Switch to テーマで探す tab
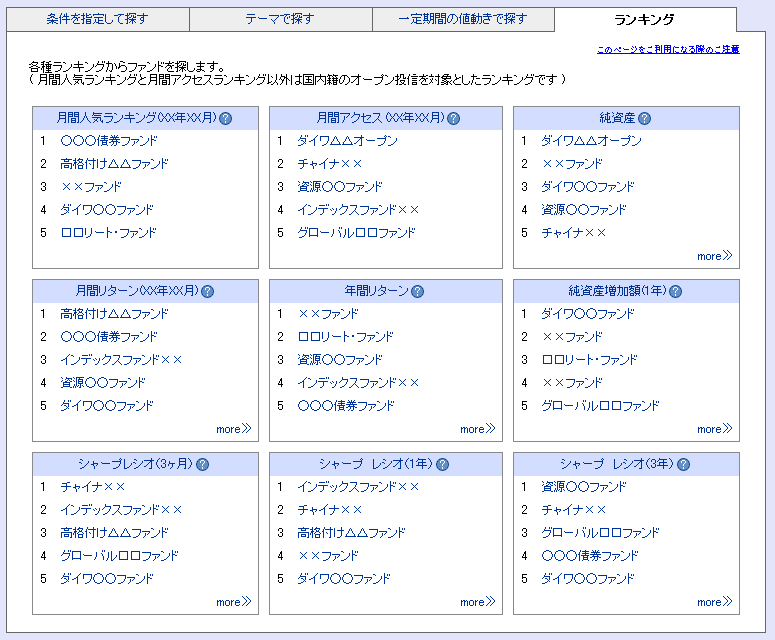The width and height of the screenshot is (775, 640). (281, 19)
